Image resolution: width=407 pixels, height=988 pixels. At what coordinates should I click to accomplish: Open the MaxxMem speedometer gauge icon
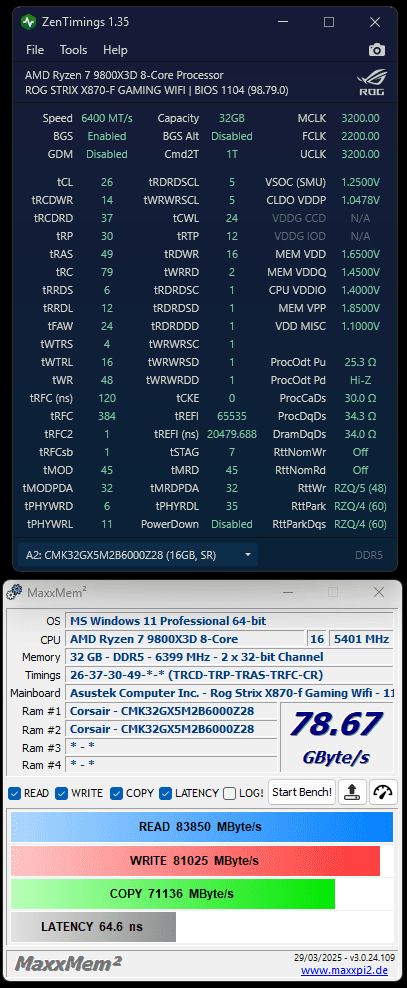tap(383, 792)
